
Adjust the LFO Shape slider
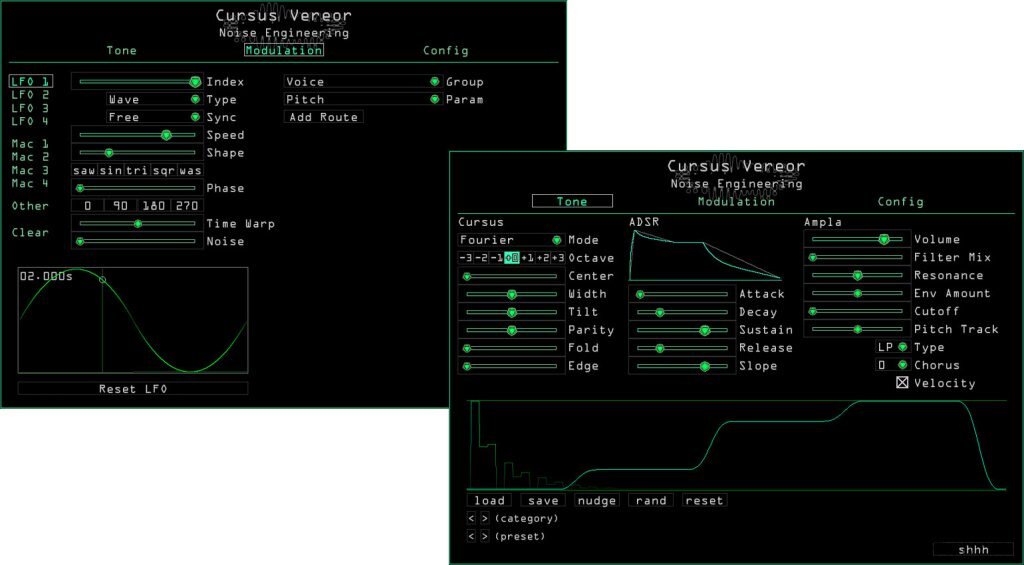137,153
